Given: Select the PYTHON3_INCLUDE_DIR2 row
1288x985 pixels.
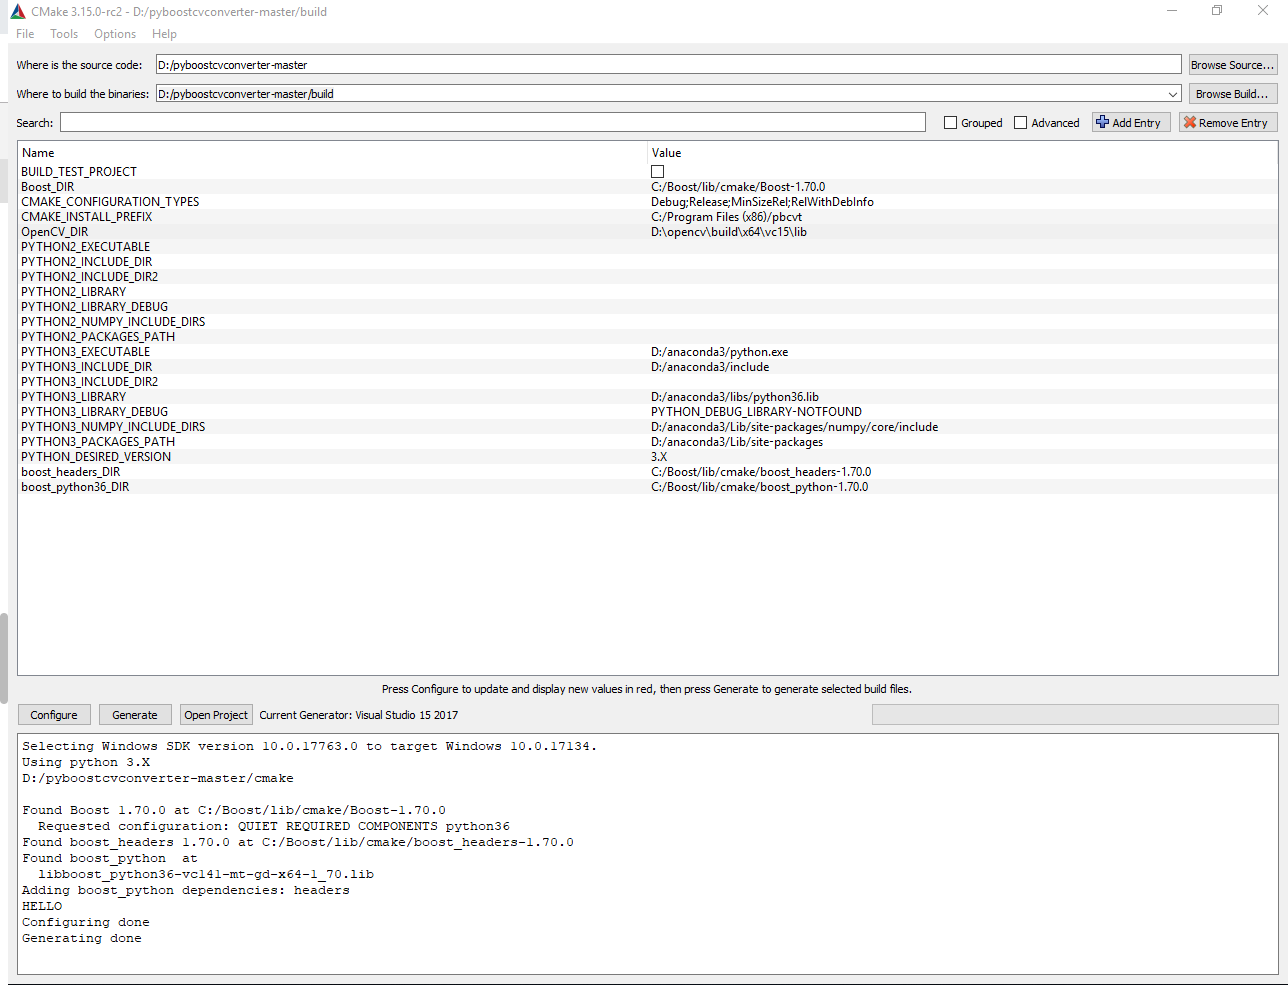Looking at the screenshot, I should [x=648, y=382].
